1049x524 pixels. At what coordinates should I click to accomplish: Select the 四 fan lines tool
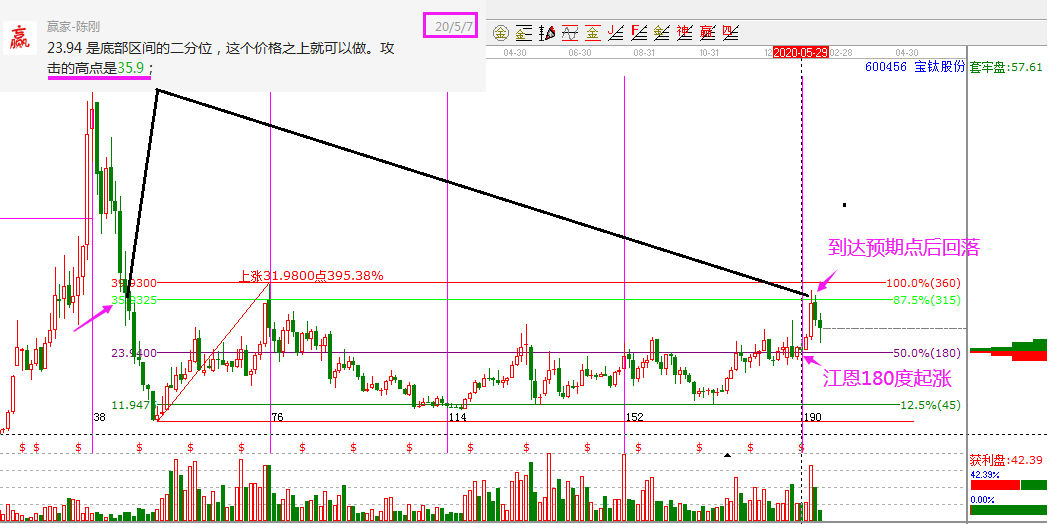click(x=731, y=33)
